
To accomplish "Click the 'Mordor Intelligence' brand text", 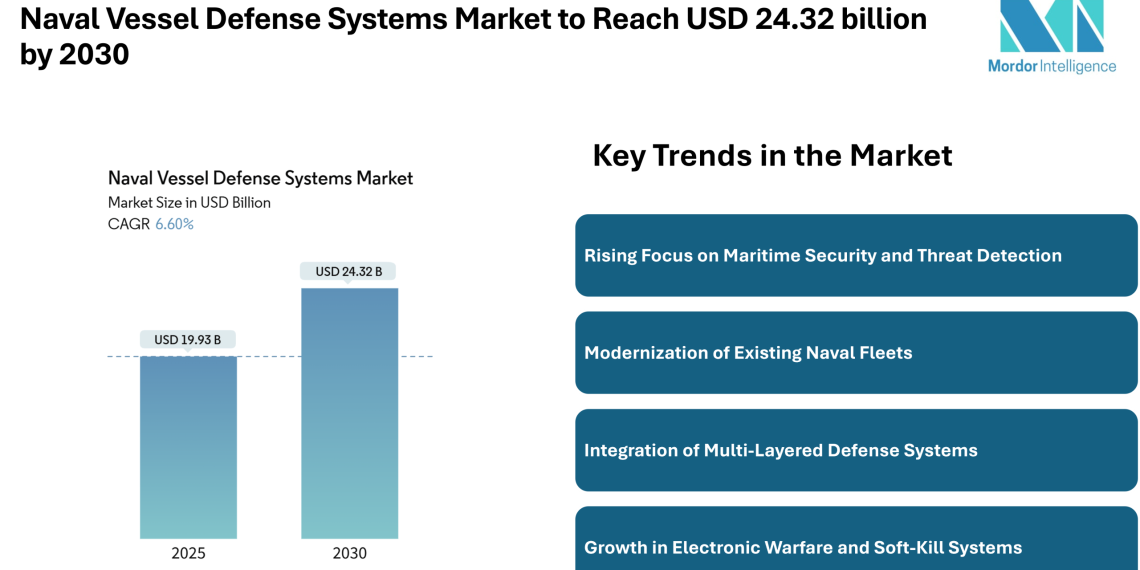I will [x=1051, y=66].
